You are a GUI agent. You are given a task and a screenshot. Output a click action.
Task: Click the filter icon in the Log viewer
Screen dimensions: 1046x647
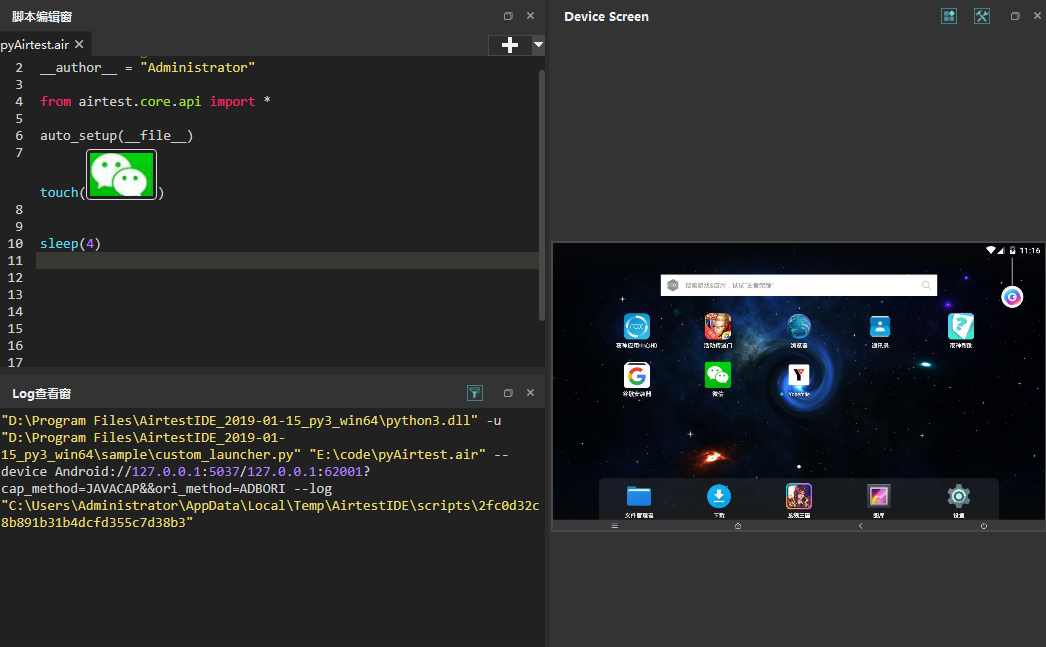[x=474, y=393]
